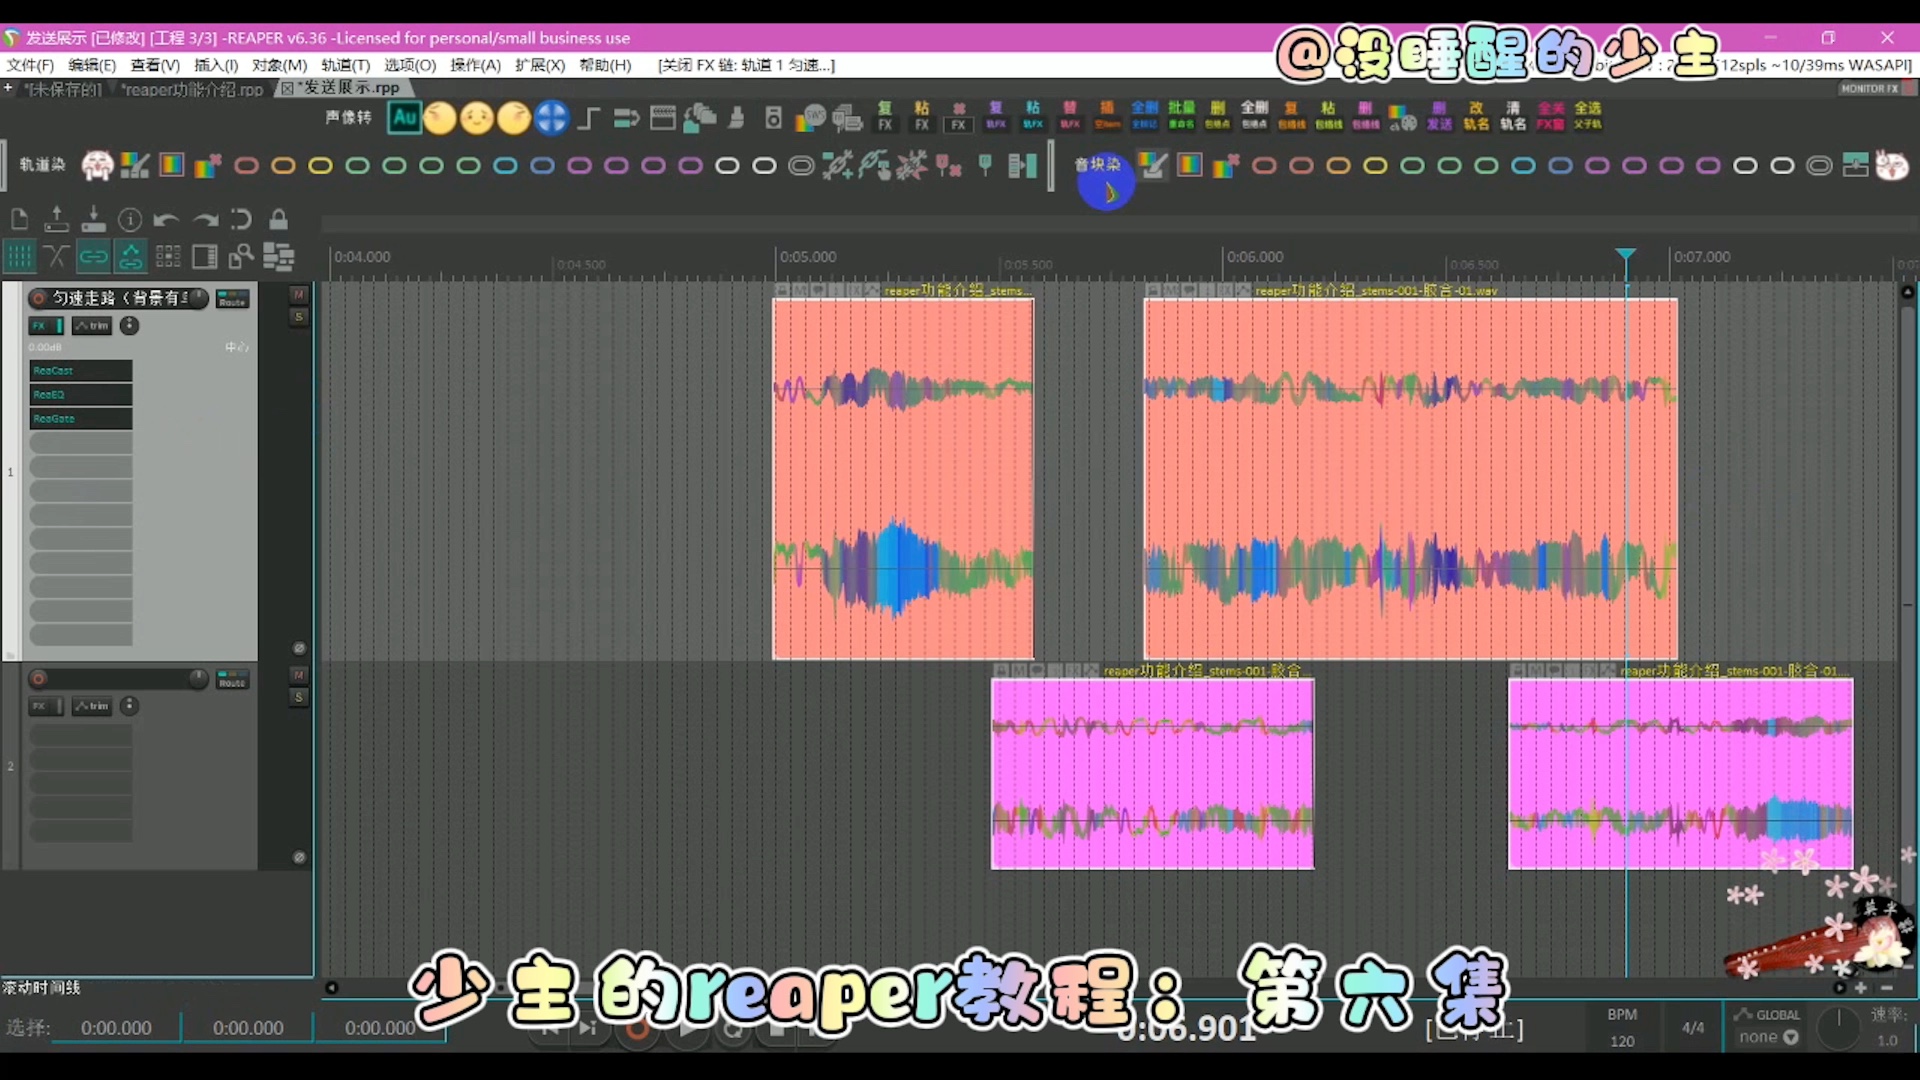Open track 1 Route button
1920x1080 pixels.
[x=232, y=299]
